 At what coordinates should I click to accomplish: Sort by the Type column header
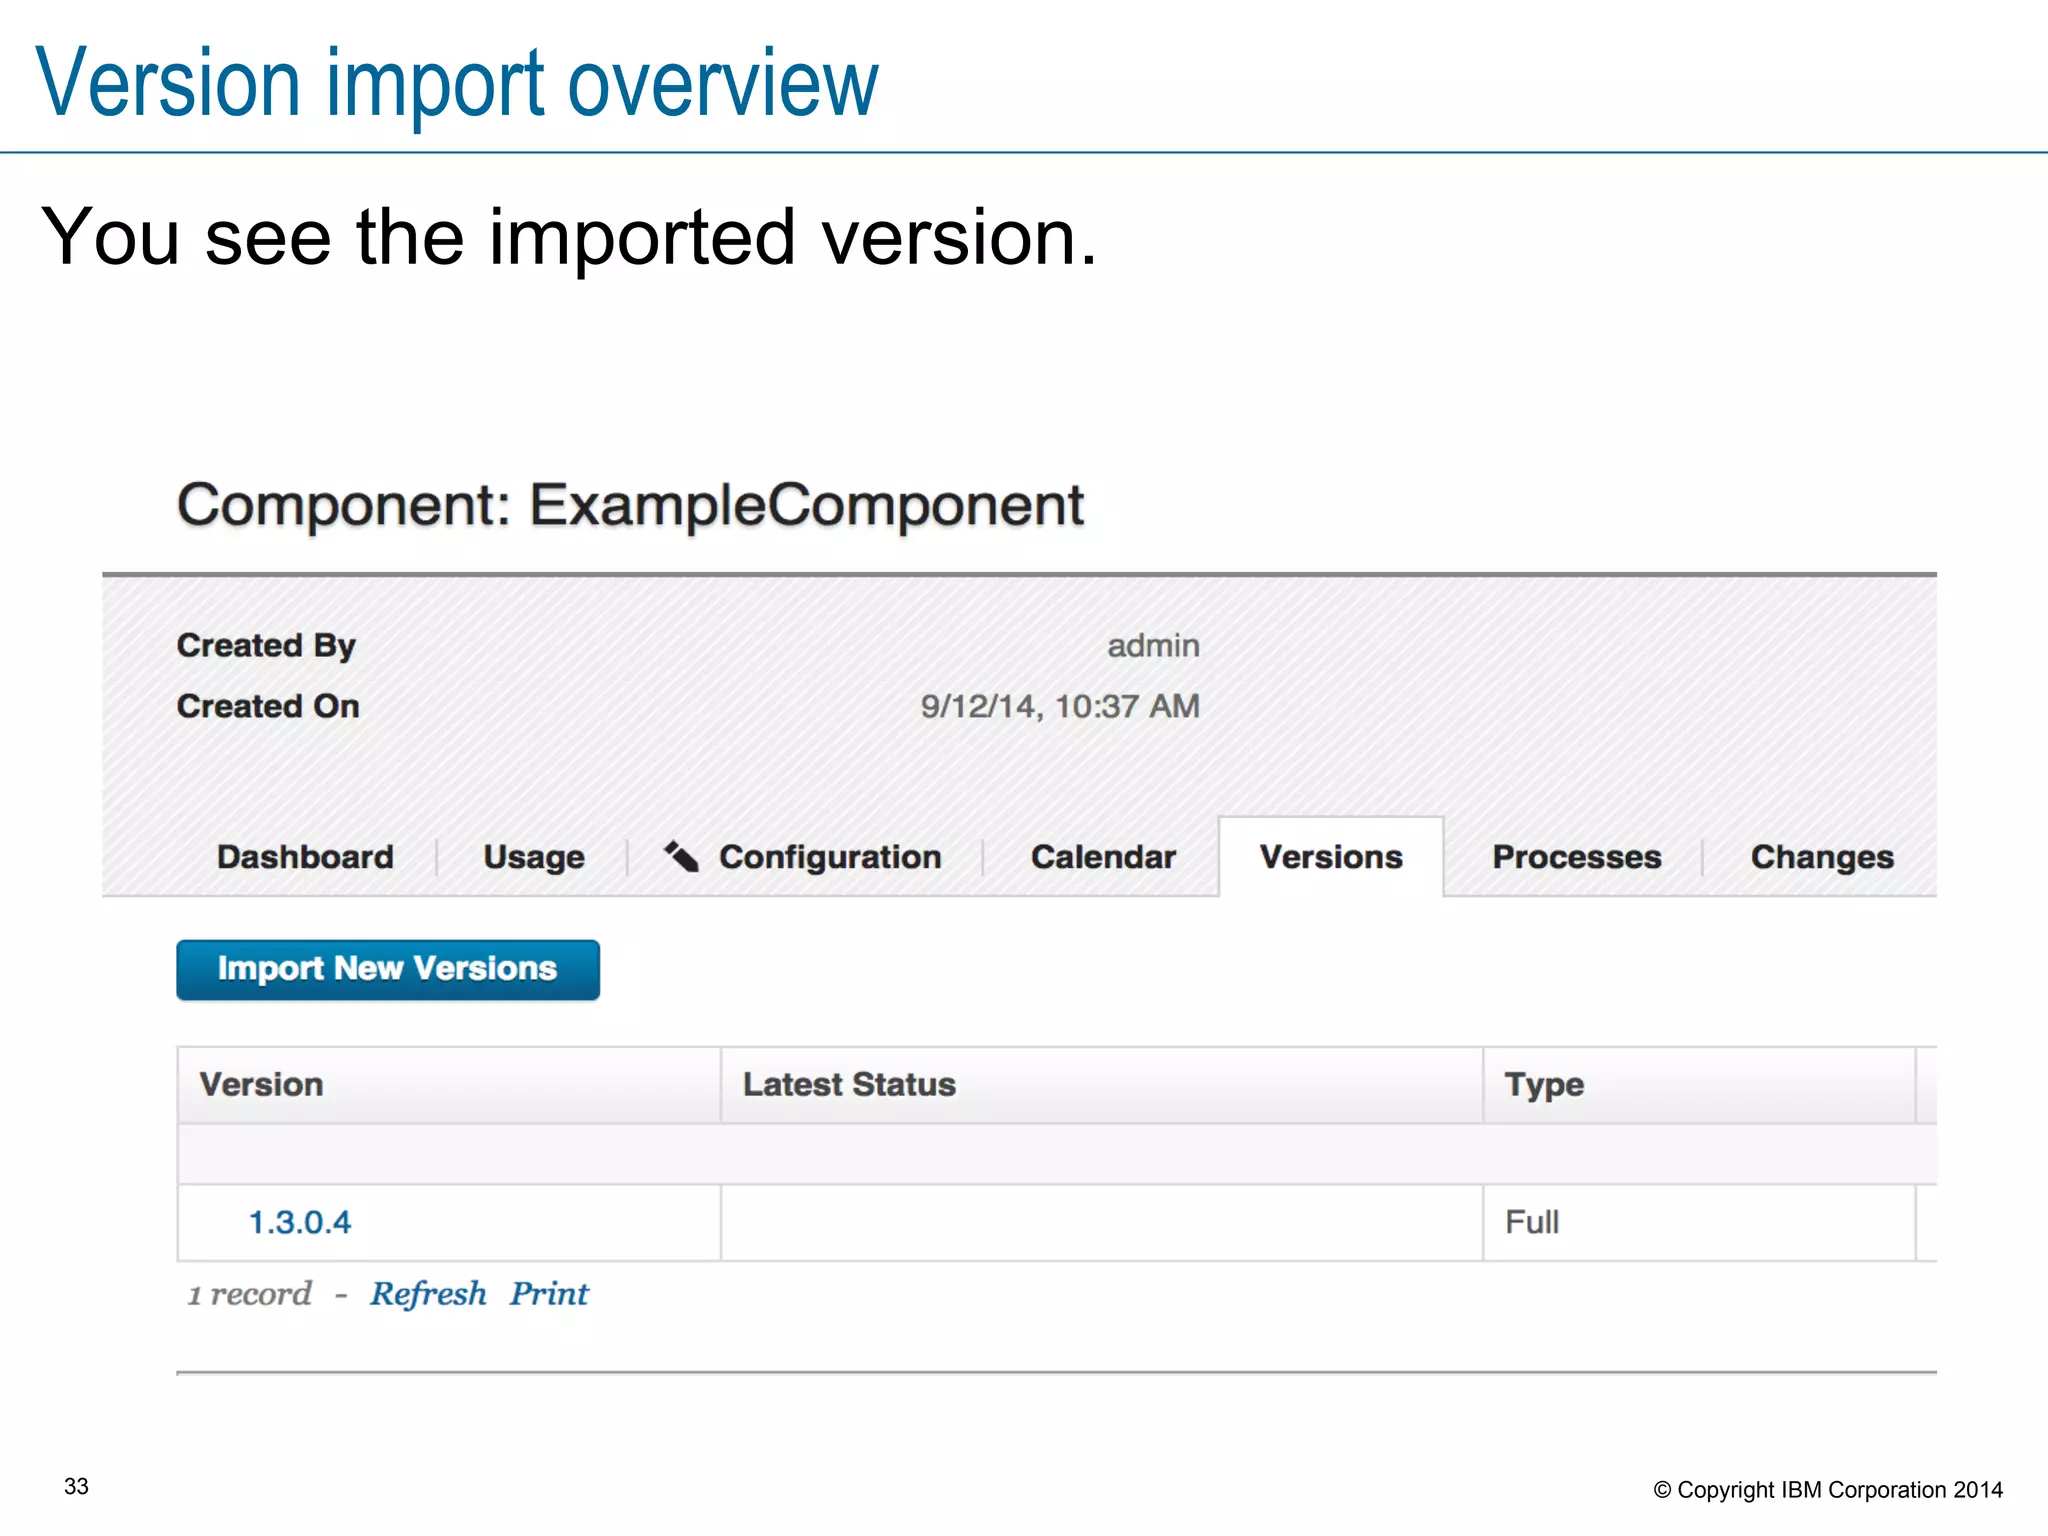tap(1699, 1085)
